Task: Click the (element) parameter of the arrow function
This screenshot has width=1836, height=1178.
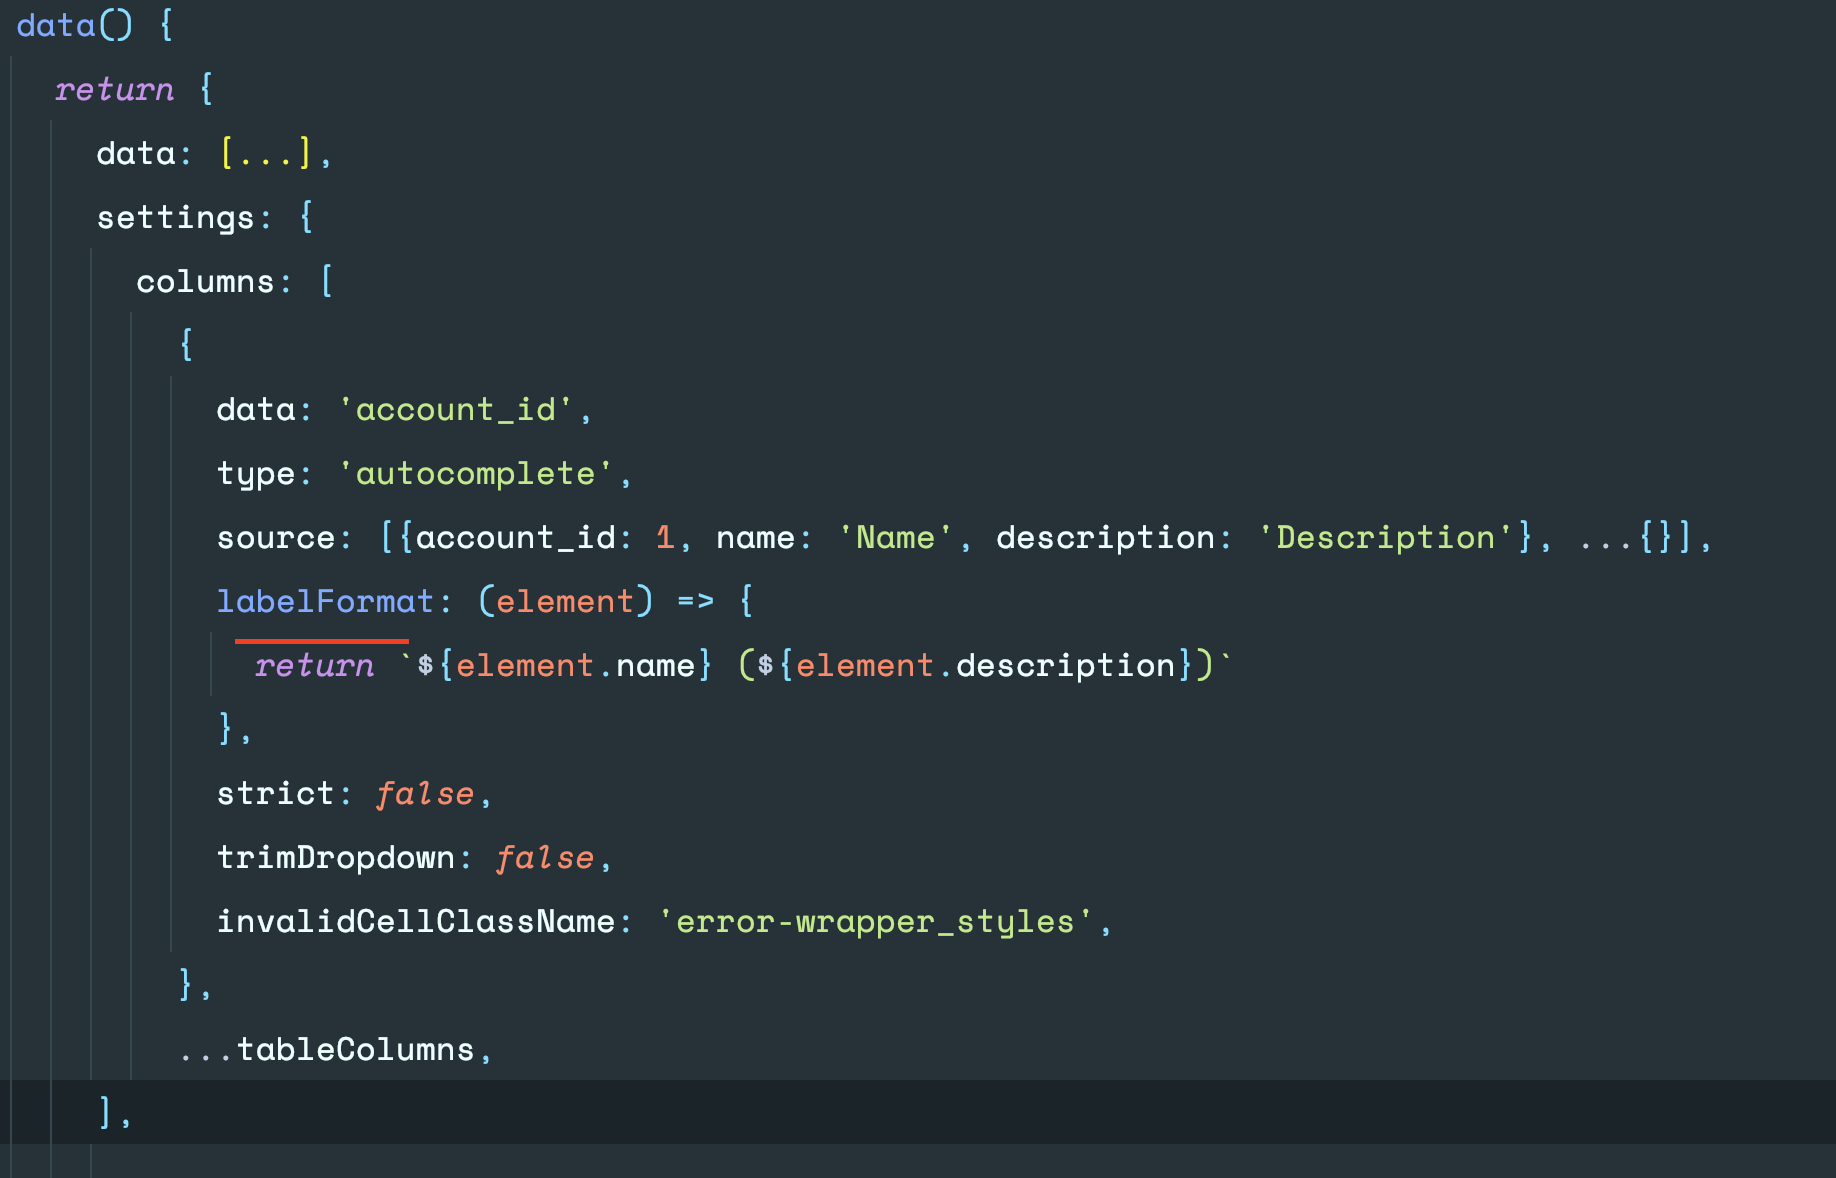Action: click(565, 601)
